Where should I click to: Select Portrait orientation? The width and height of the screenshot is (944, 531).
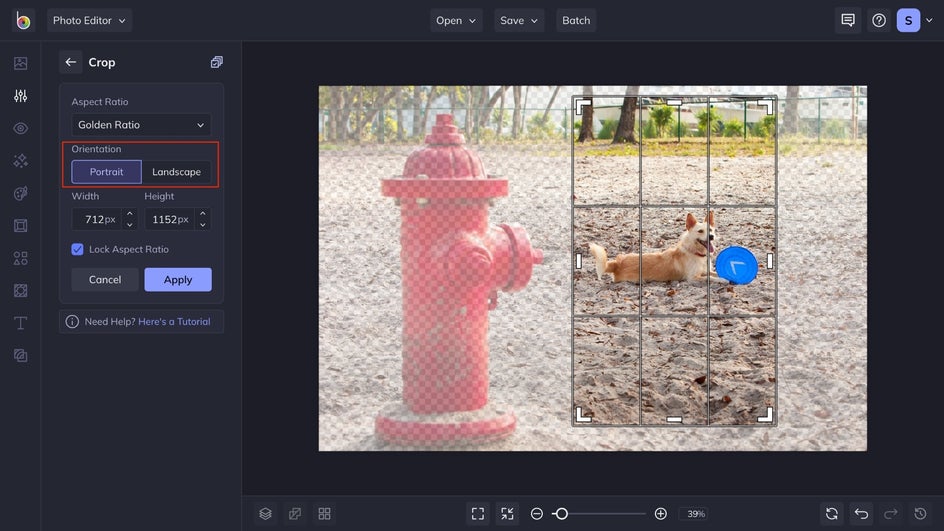[107, 172]
